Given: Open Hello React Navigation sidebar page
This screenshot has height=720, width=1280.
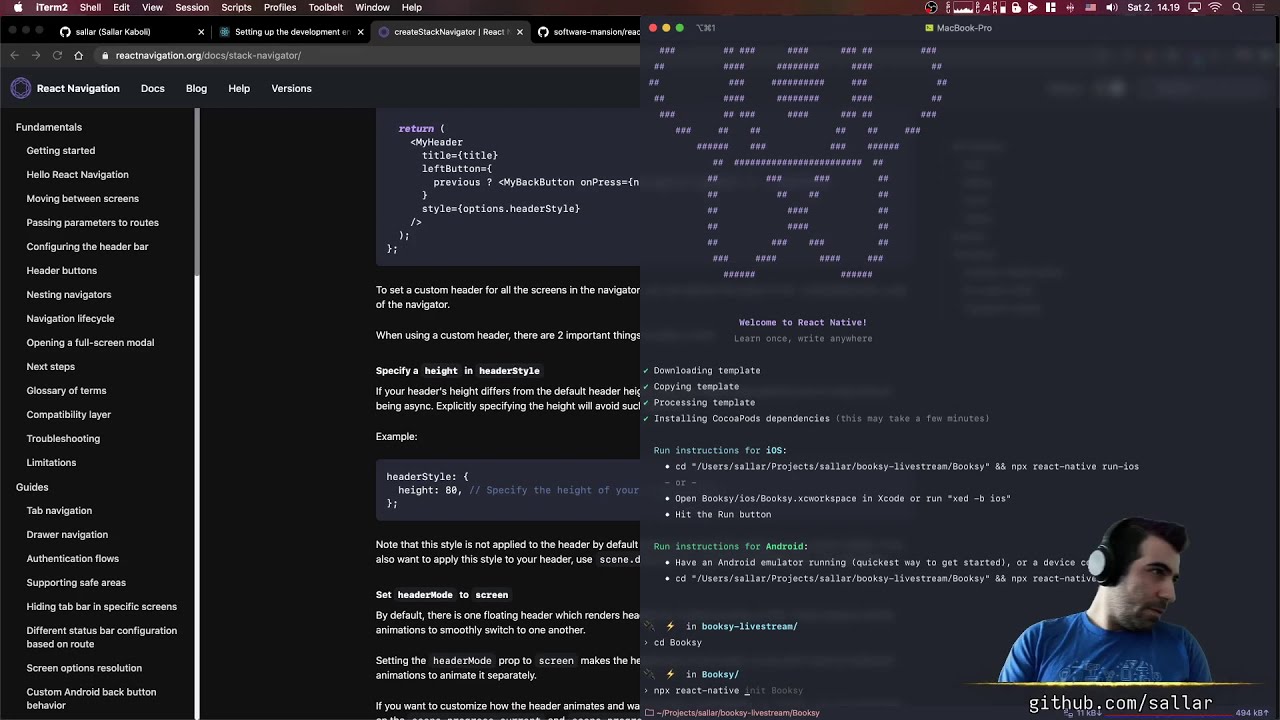Looking at the screenshot, I should coord(77,174).
